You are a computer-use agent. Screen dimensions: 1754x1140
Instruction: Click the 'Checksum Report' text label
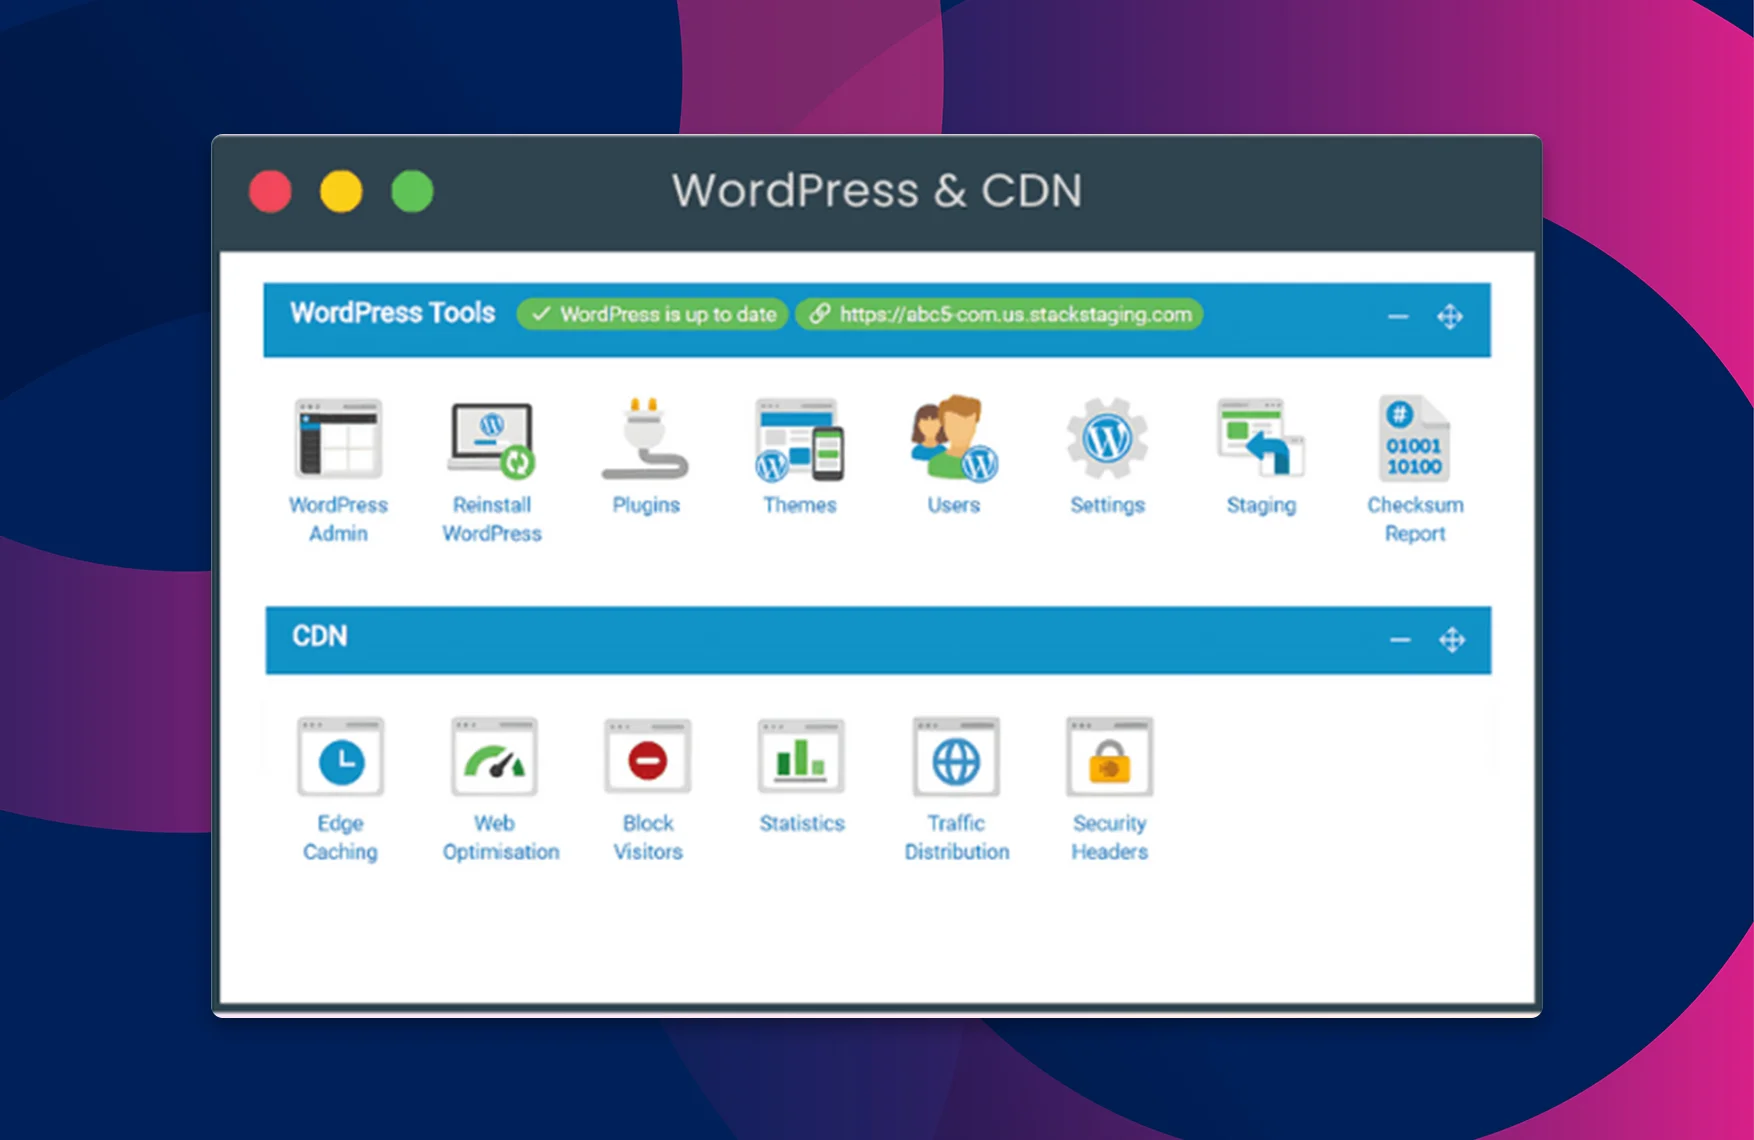[x=1415, y=519]
